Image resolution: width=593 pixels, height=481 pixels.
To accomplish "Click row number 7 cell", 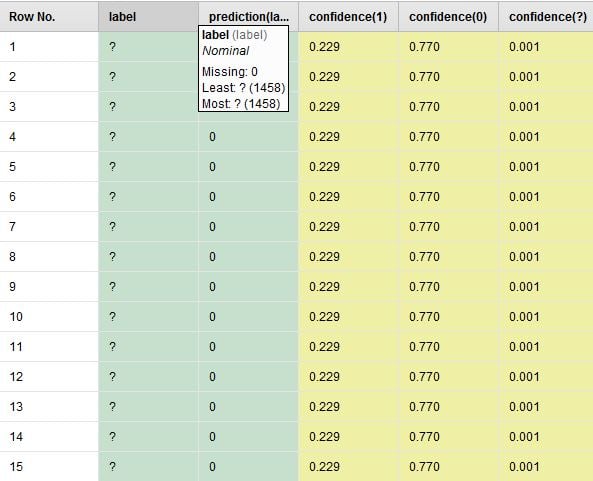I will coord(49,227).
